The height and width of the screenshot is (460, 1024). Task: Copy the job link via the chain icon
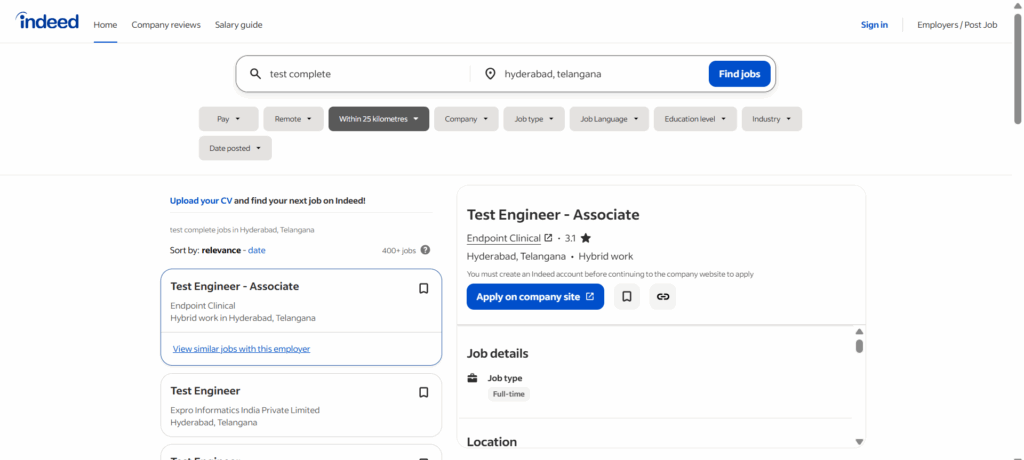pyautogui.click(x=663, y=297)
